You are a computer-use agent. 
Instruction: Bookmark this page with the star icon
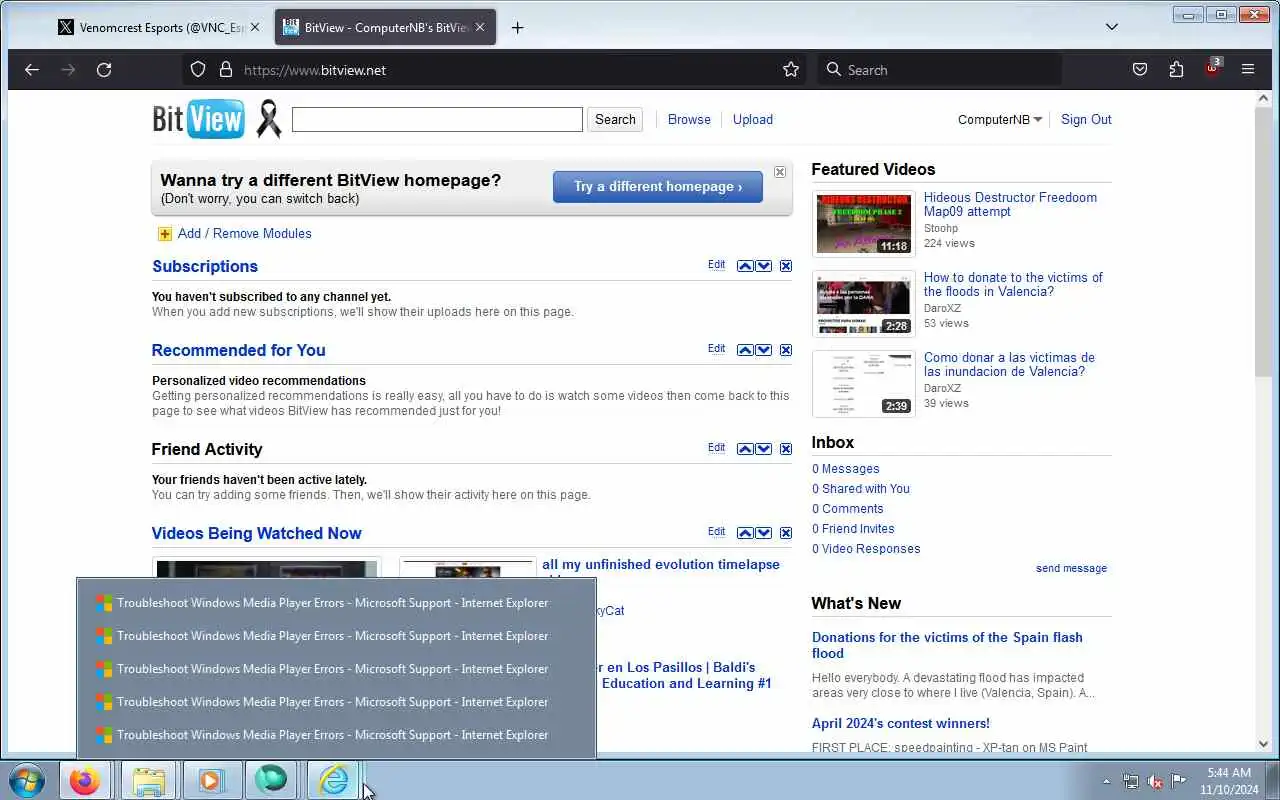[791, 70]
